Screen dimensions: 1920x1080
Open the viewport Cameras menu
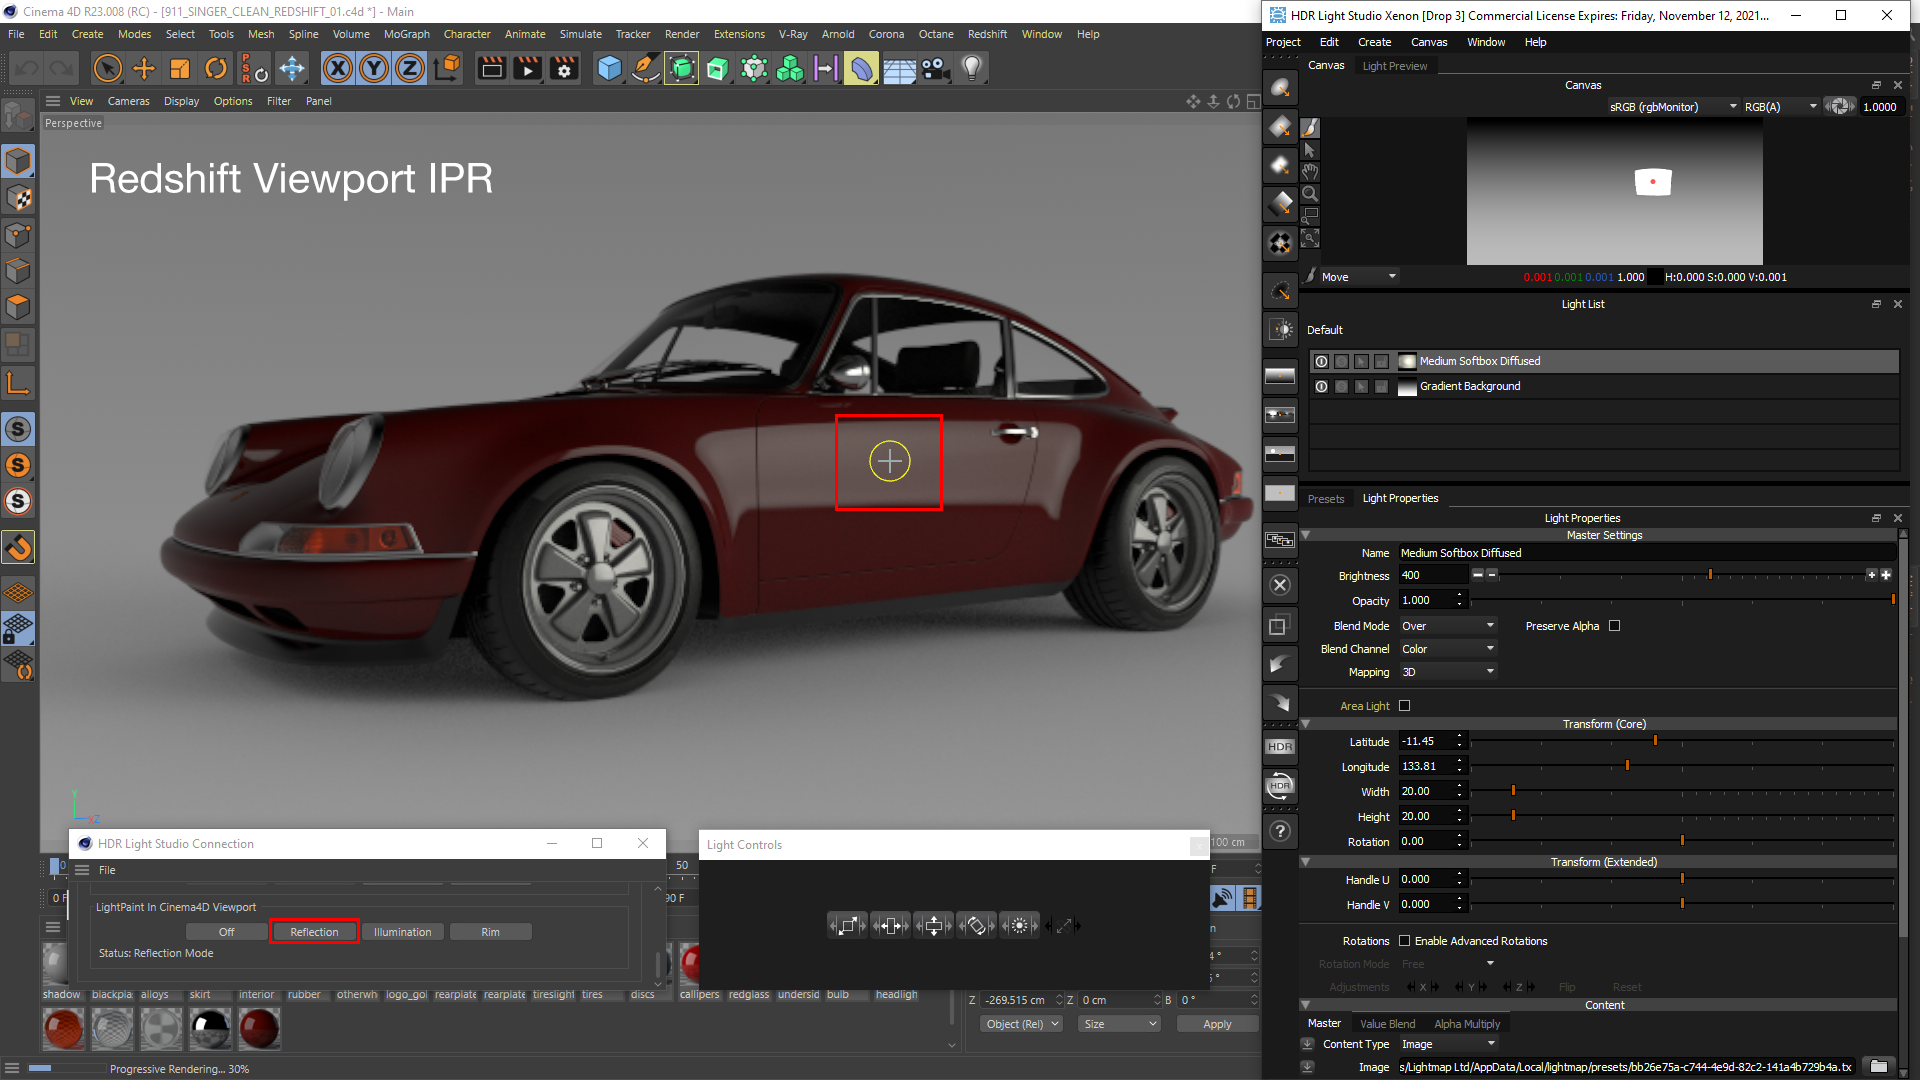point(128,101)
